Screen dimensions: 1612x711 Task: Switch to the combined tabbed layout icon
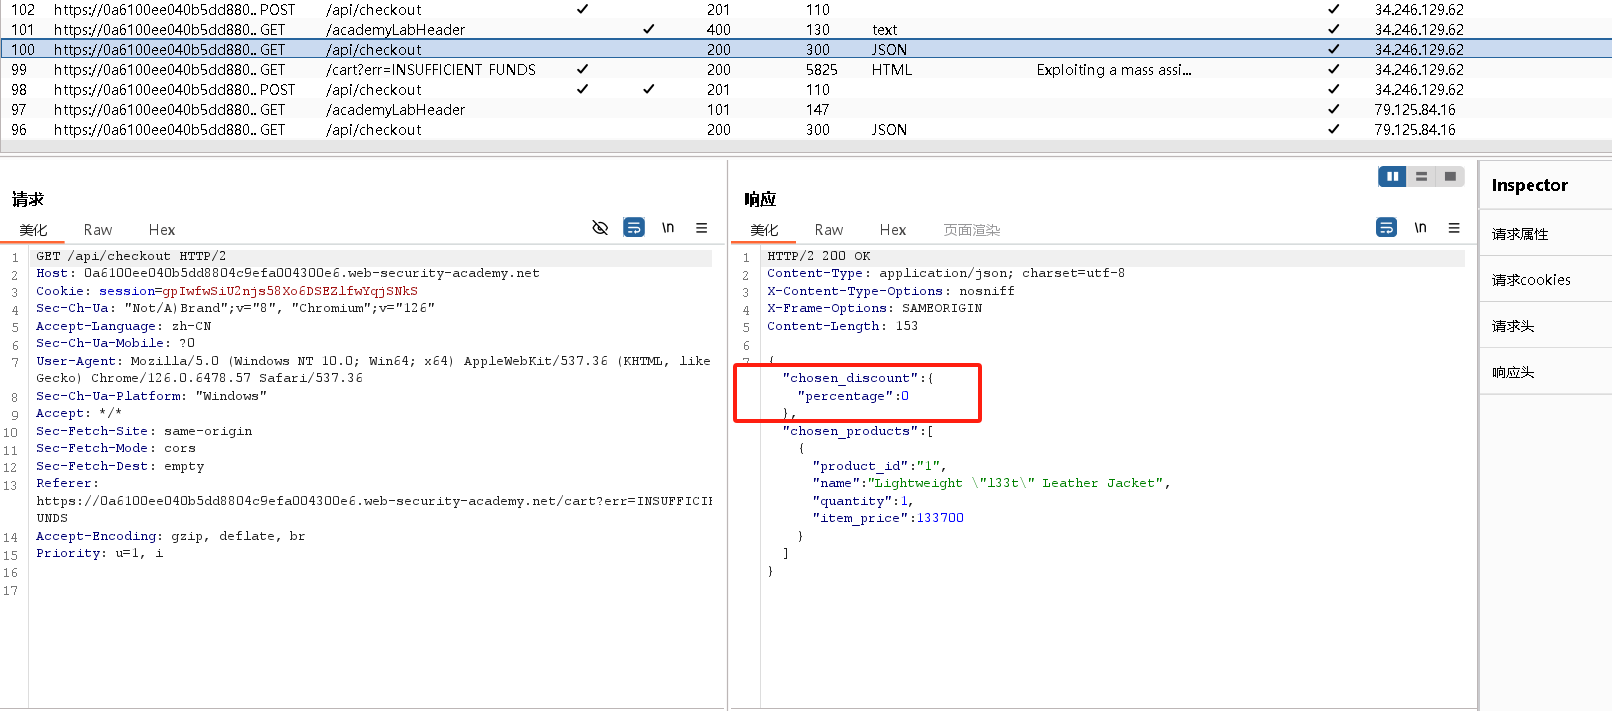(1450, 177)
